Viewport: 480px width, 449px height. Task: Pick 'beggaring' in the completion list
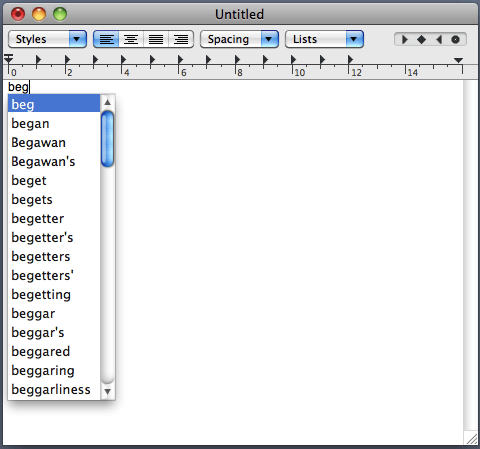pos(54,370)
